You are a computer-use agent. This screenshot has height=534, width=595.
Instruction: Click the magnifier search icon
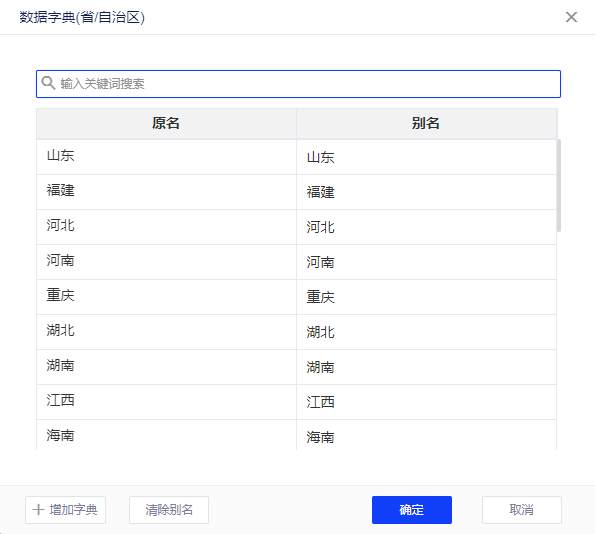[x=48, y=83]
